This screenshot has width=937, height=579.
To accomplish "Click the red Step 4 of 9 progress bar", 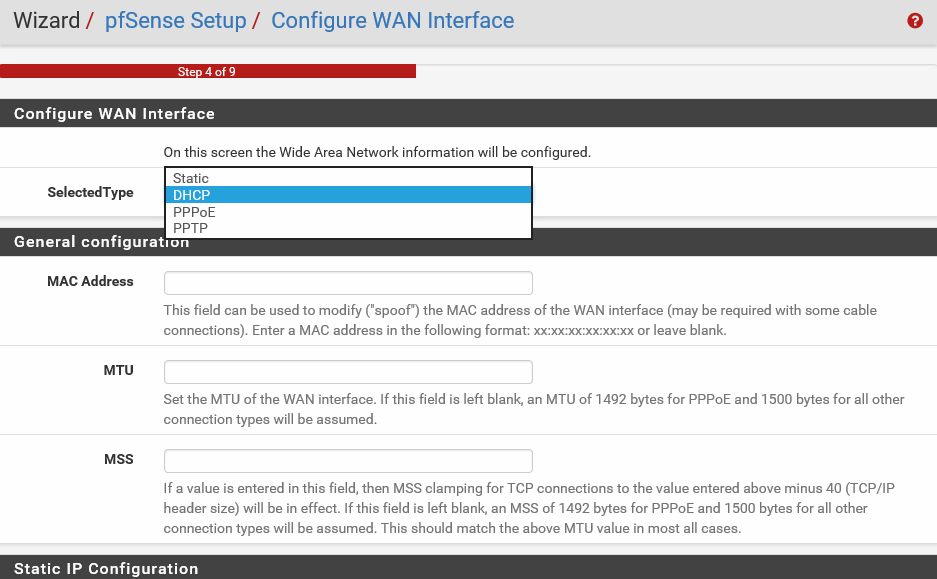I will point(207,71).
